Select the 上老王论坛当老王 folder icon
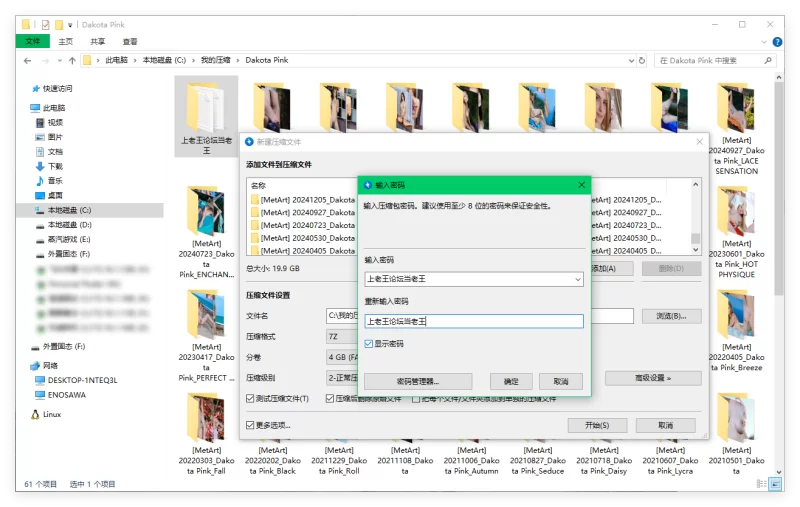The height and width of the screenshot is (507, 800). point(206,108)
